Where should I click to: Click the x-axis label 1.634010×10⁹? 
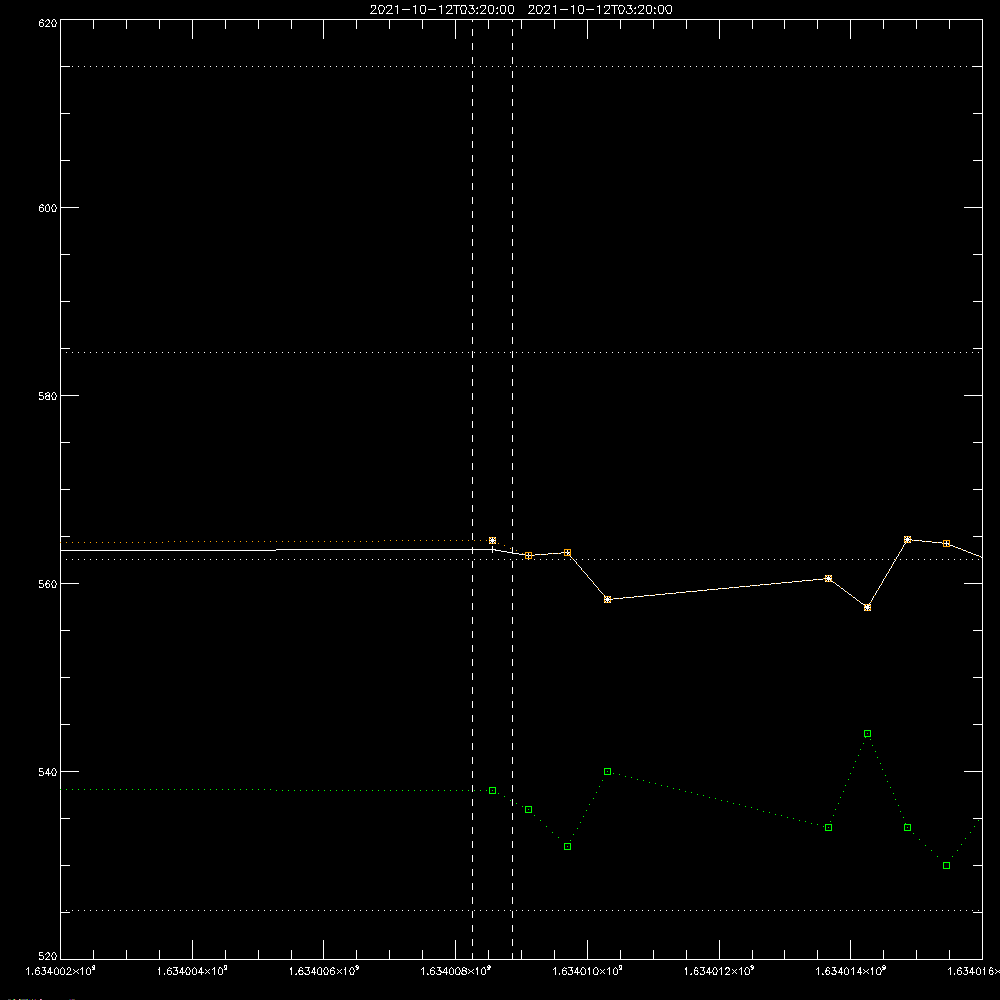tap(588, 971)
